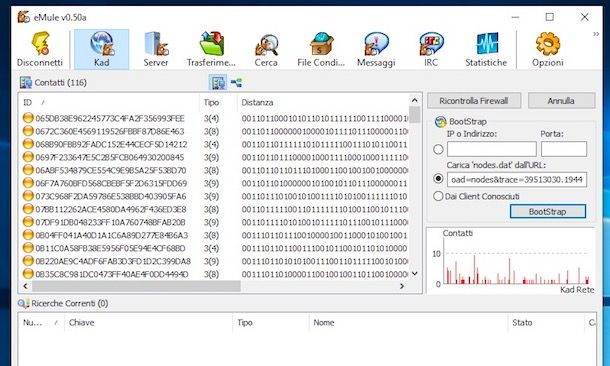Click the IP o Indirizzo input field
610x366 pixels.
click(x=492, y=149)
